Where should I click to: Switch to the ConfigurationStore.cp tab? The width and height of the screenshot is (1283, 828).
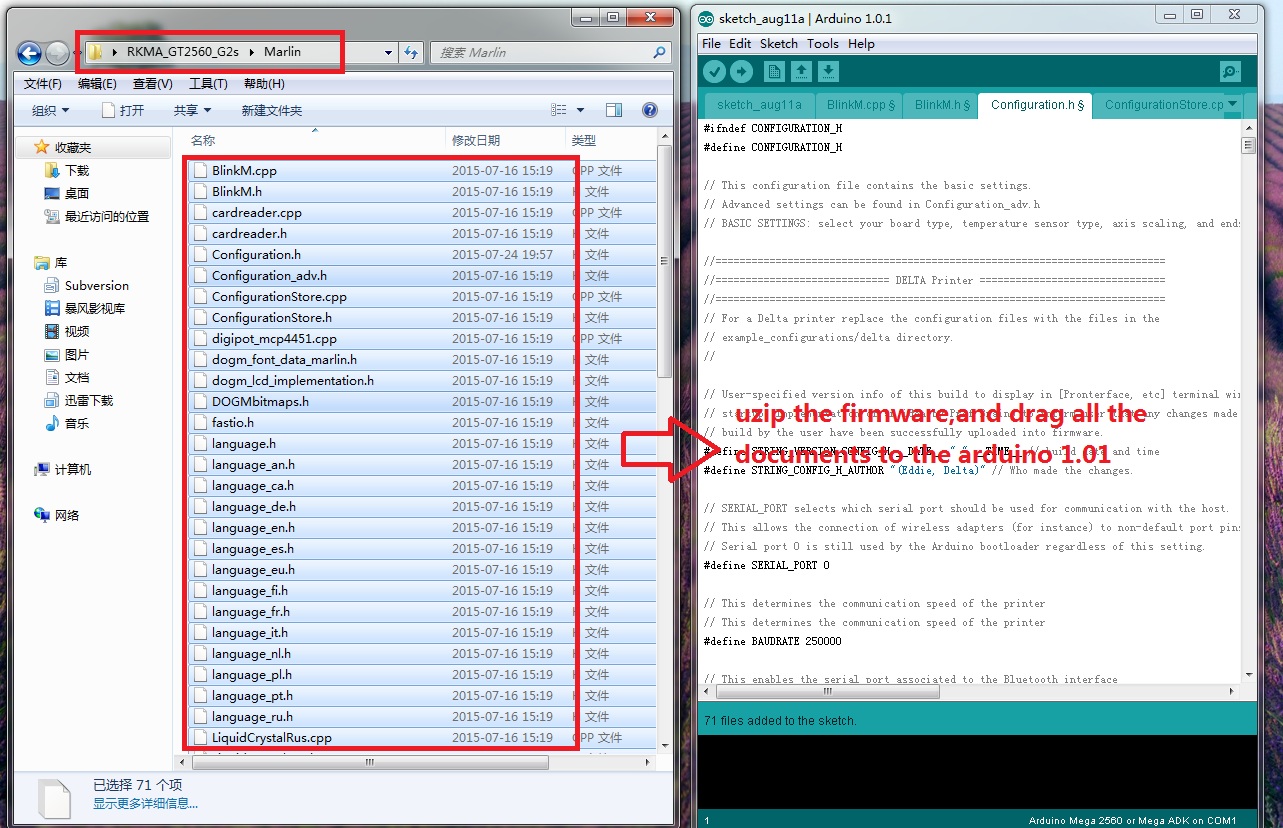click(x=1163, y=104)
